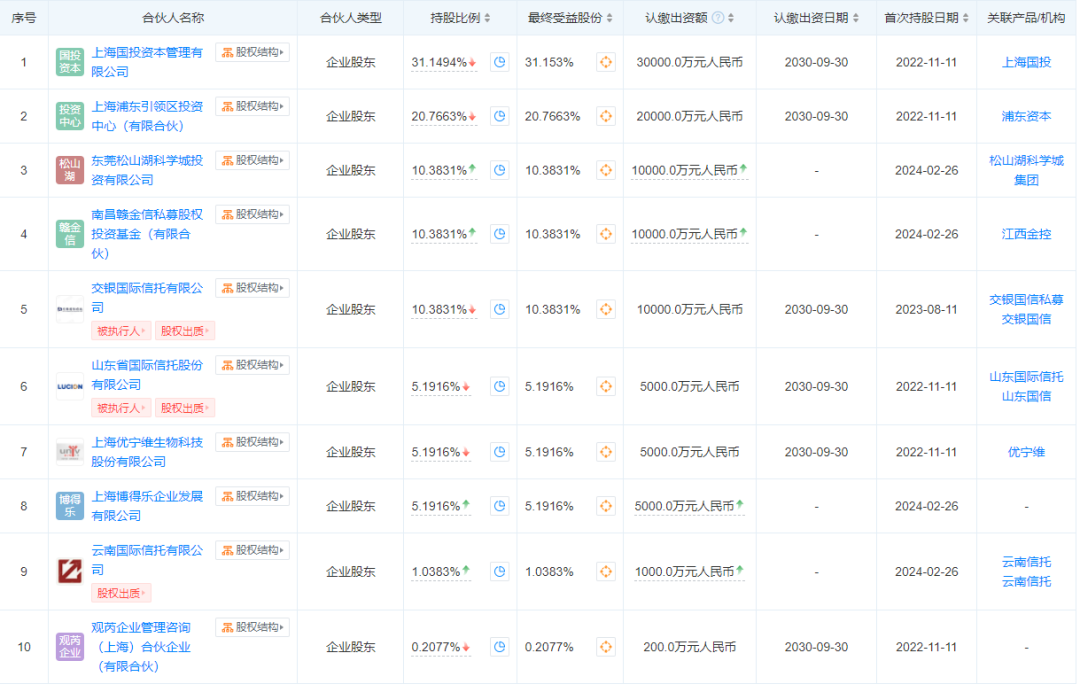Open pie chart icon for 交银国际信托 row
This screenshot has width=1080, height=692.
tap(500, 310)
